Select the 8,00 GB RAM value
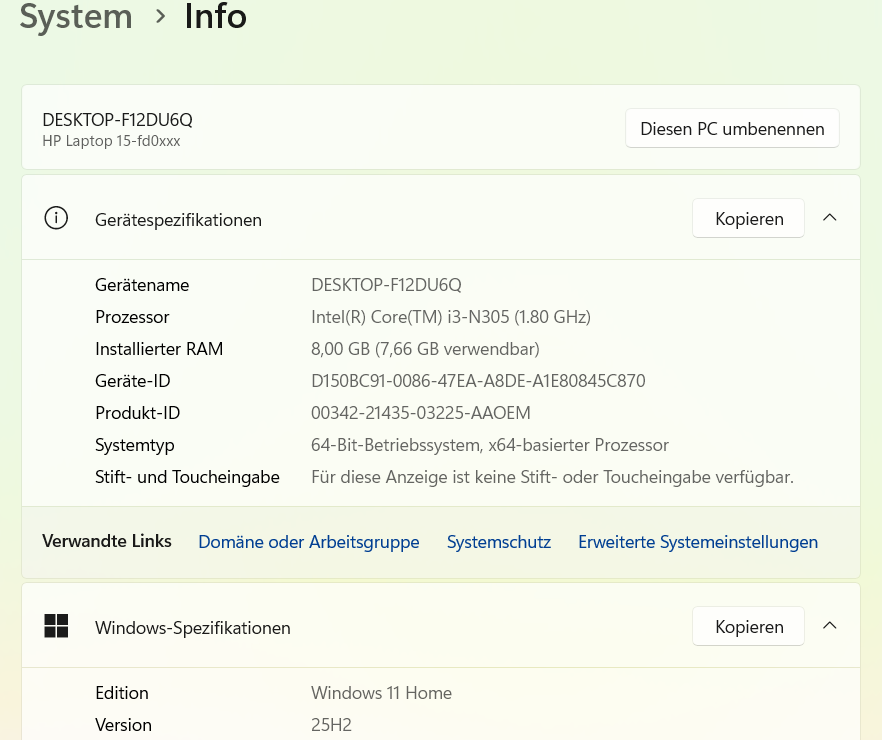882x740 pixels. click(425, 349)
